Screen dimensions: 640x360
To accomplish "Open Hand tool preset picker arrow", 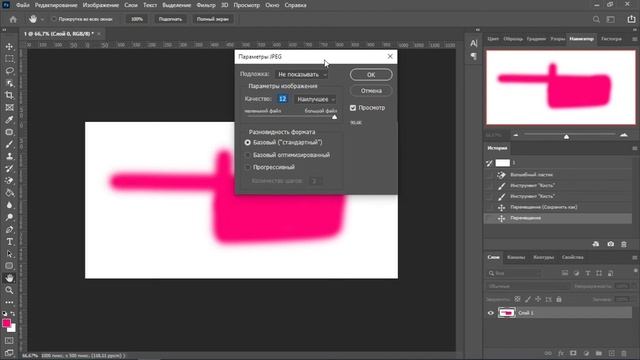I will click(42, 19).
